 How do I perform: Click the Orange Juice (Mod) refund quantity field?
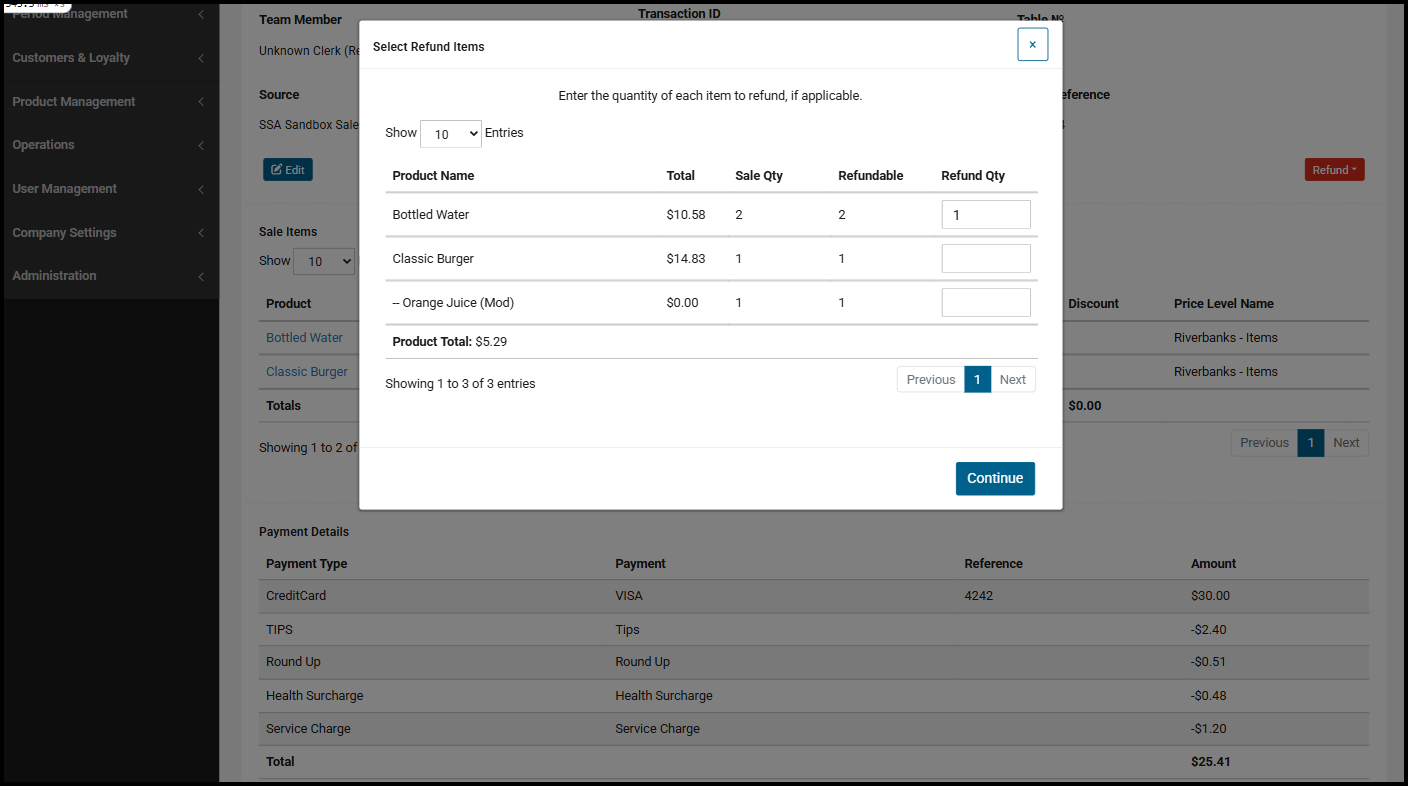point(985,303)
